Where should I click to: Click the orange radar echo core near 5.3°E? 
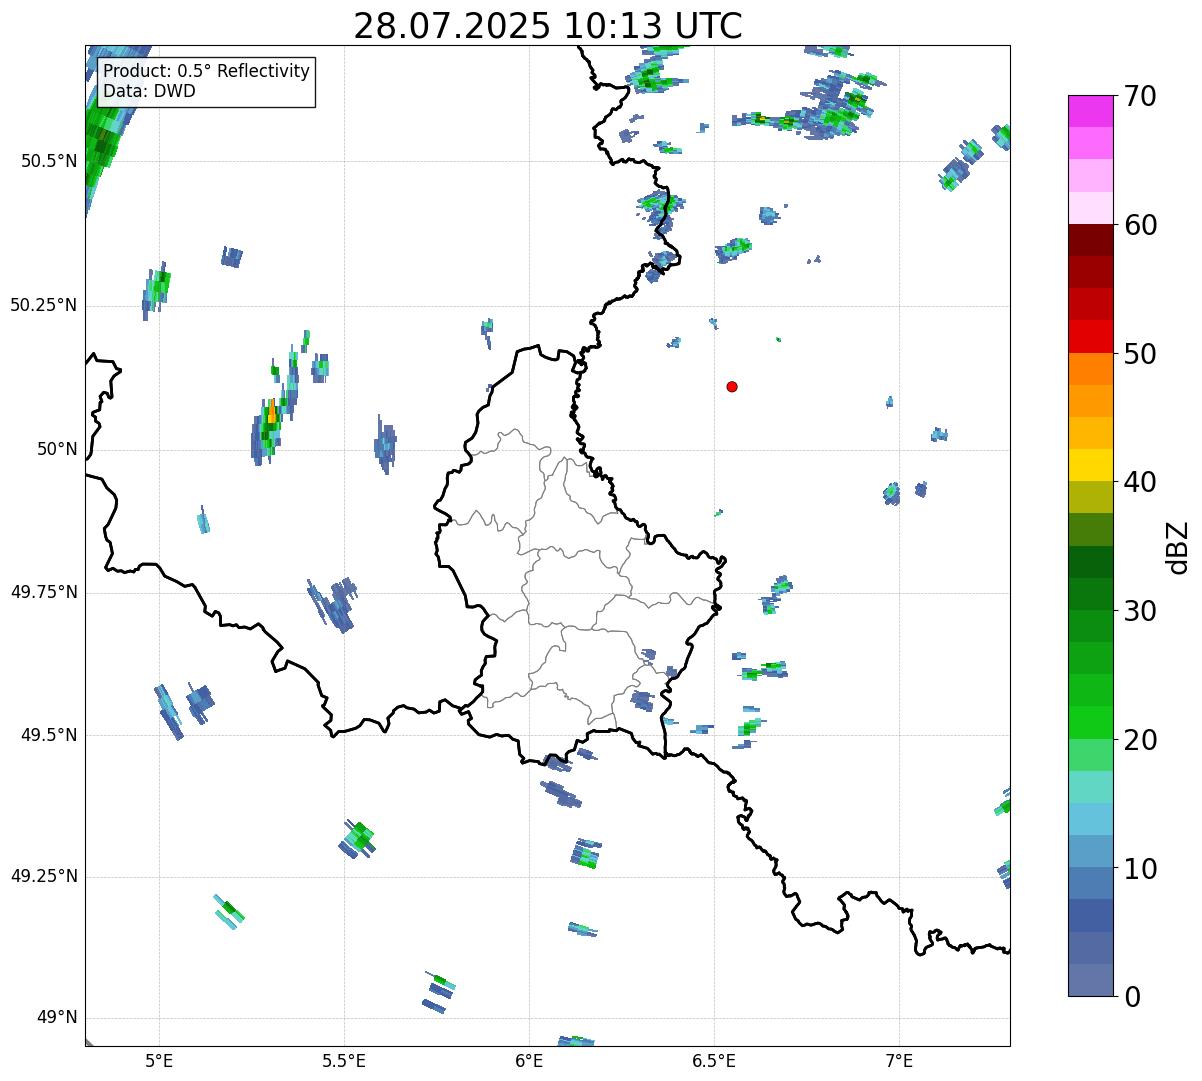coord(272,411)
